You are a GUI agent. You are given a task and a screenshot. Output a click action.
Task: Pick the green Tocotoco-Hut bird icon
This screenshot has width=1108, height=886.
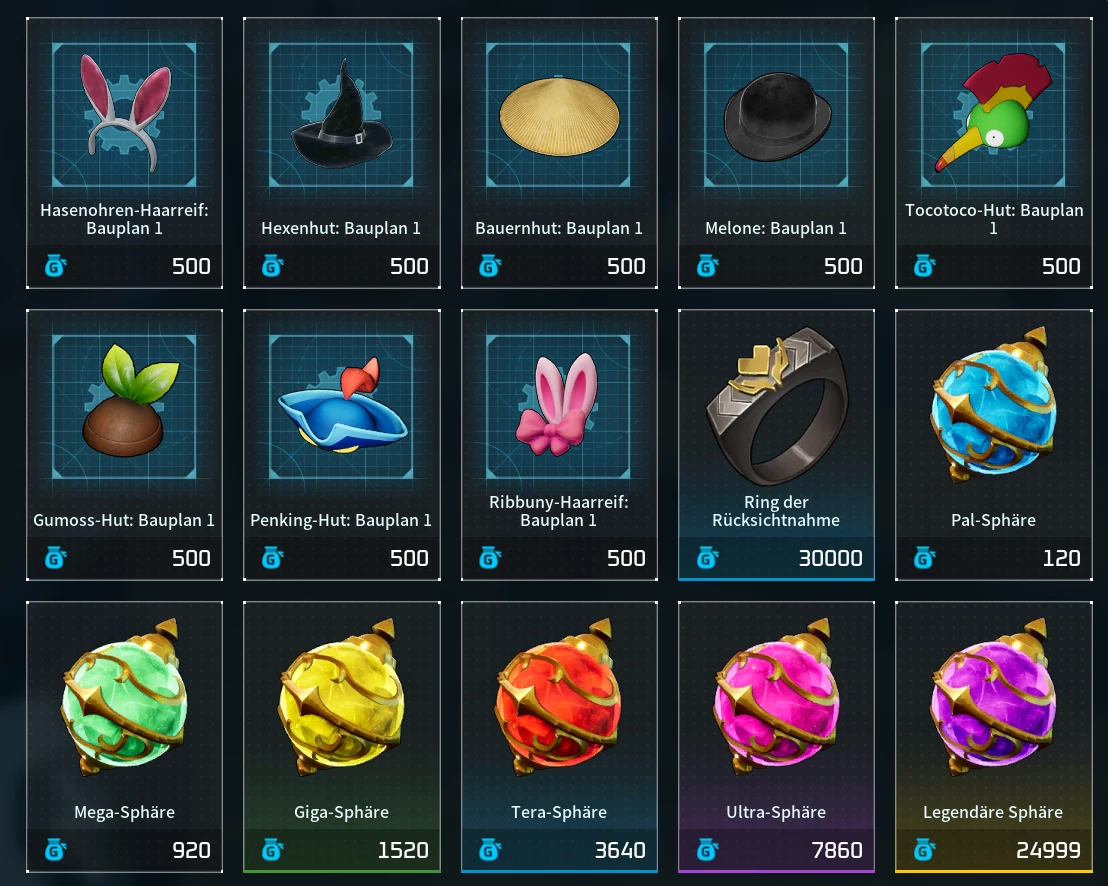point(994,113)
